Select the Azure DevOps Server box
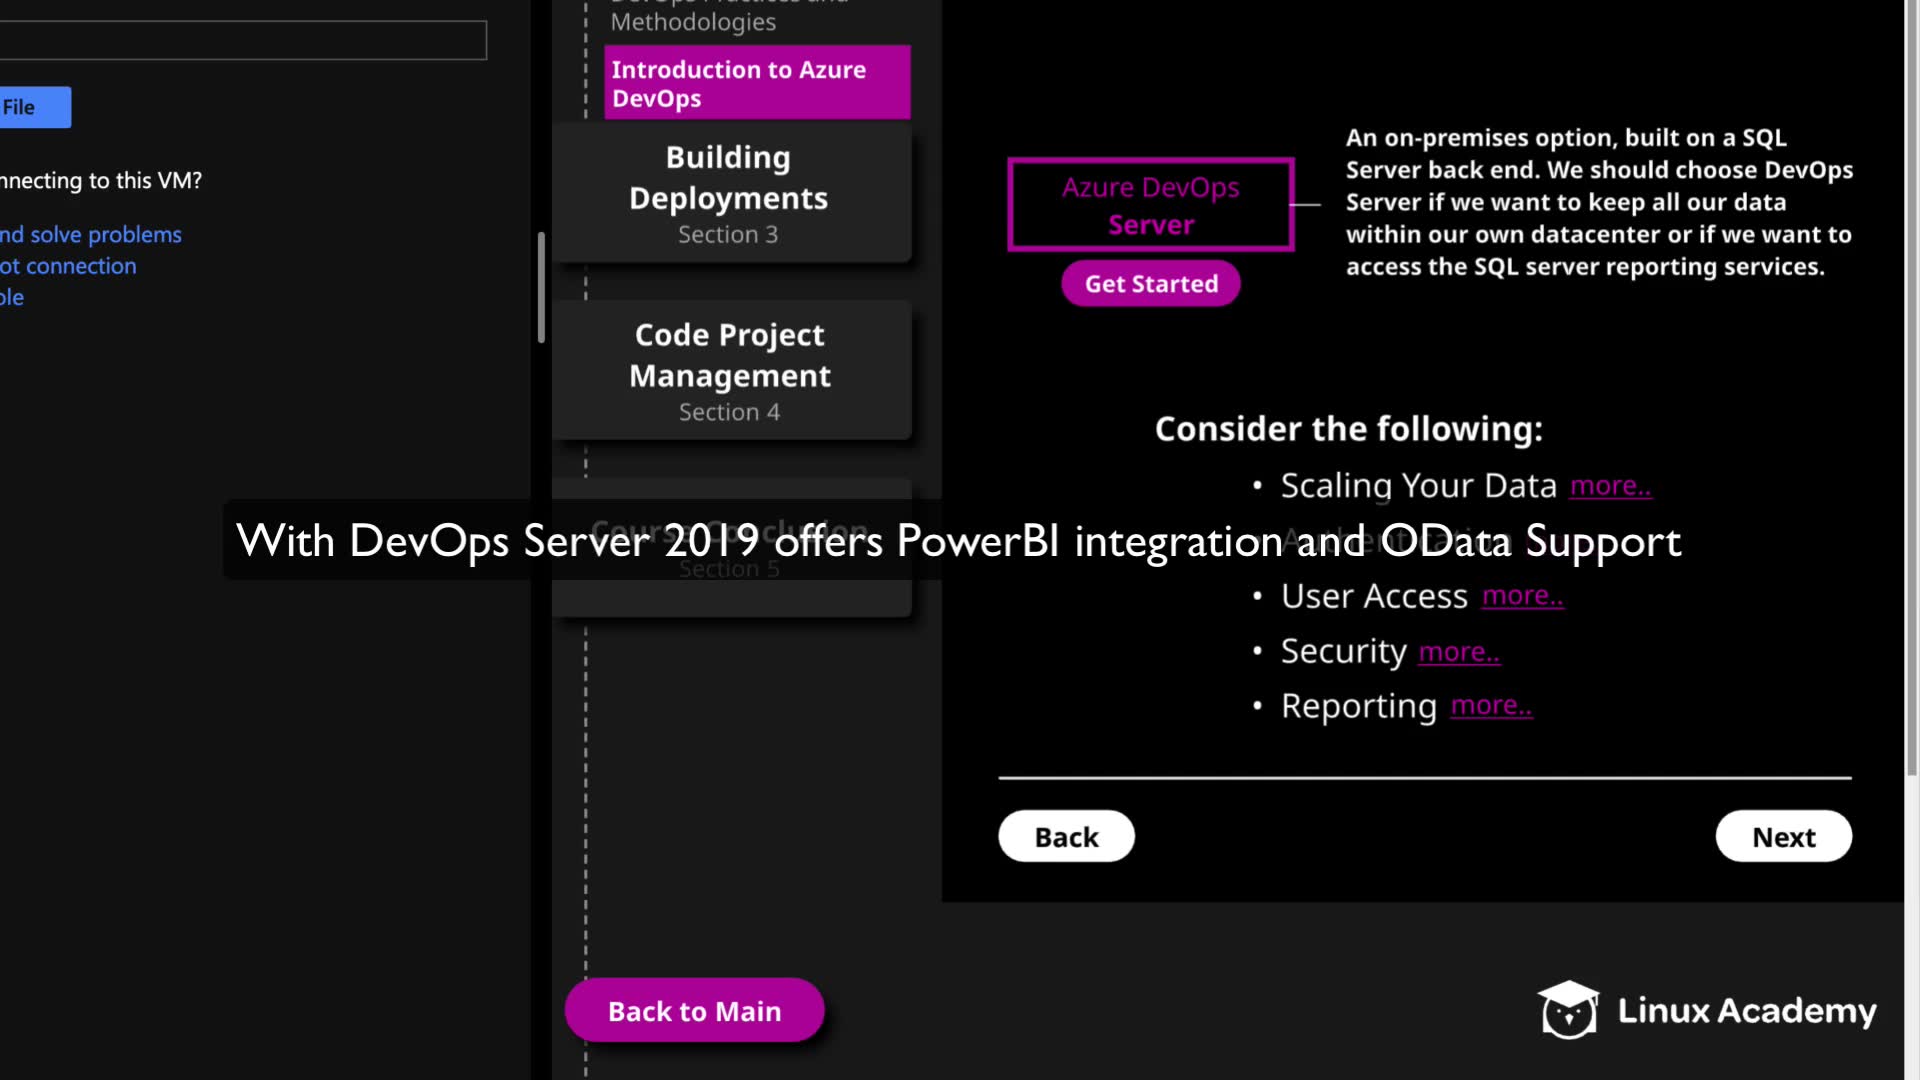This screenshot has width=1920, height=1080. click(1150, 205)
